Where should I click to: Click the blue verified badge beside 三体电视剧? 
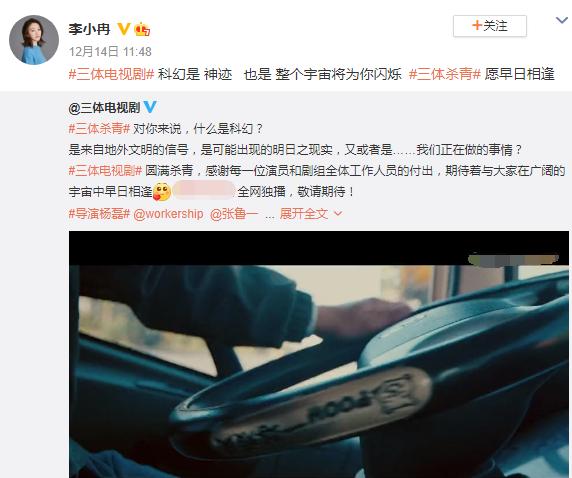(150, 107)
